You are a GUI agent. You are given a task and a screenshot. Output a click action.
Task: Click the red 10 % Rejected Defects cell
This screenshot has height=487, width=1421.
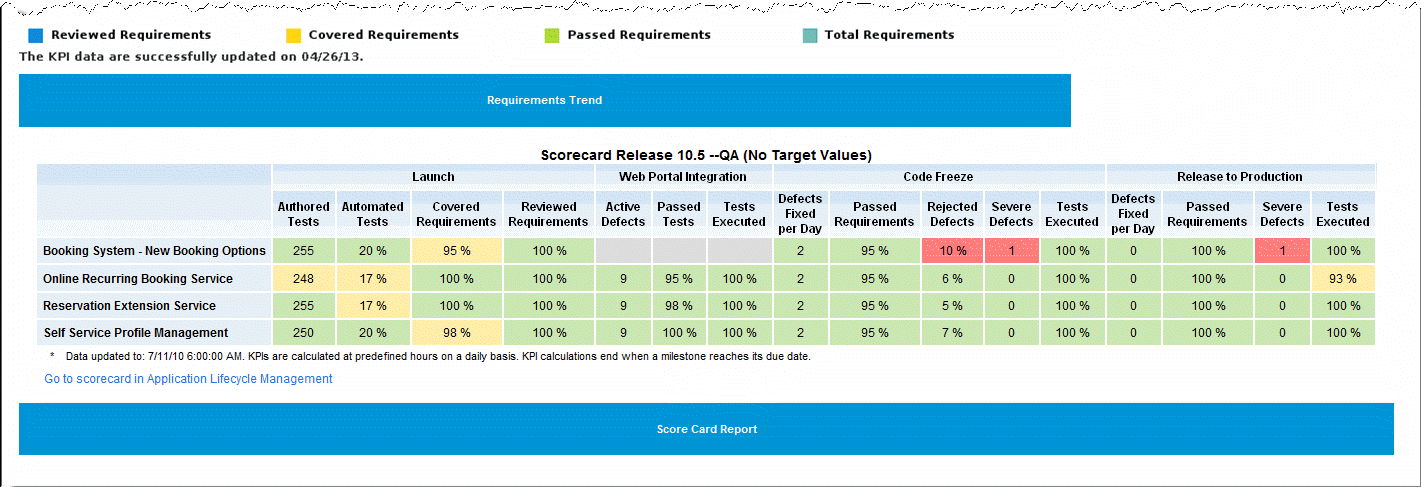tap(952, 251)
